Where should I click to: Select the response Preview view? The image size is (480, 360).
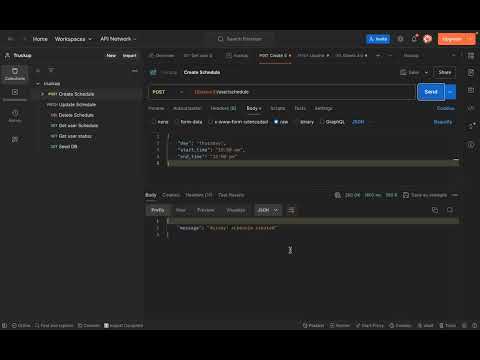click(x=206, y=210)
